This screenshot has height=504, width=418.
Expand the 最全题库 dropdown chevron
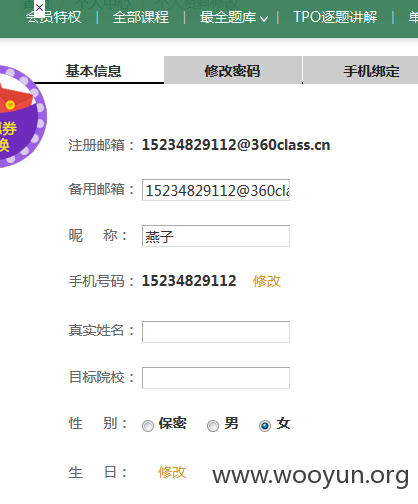(x=264, y=19)
